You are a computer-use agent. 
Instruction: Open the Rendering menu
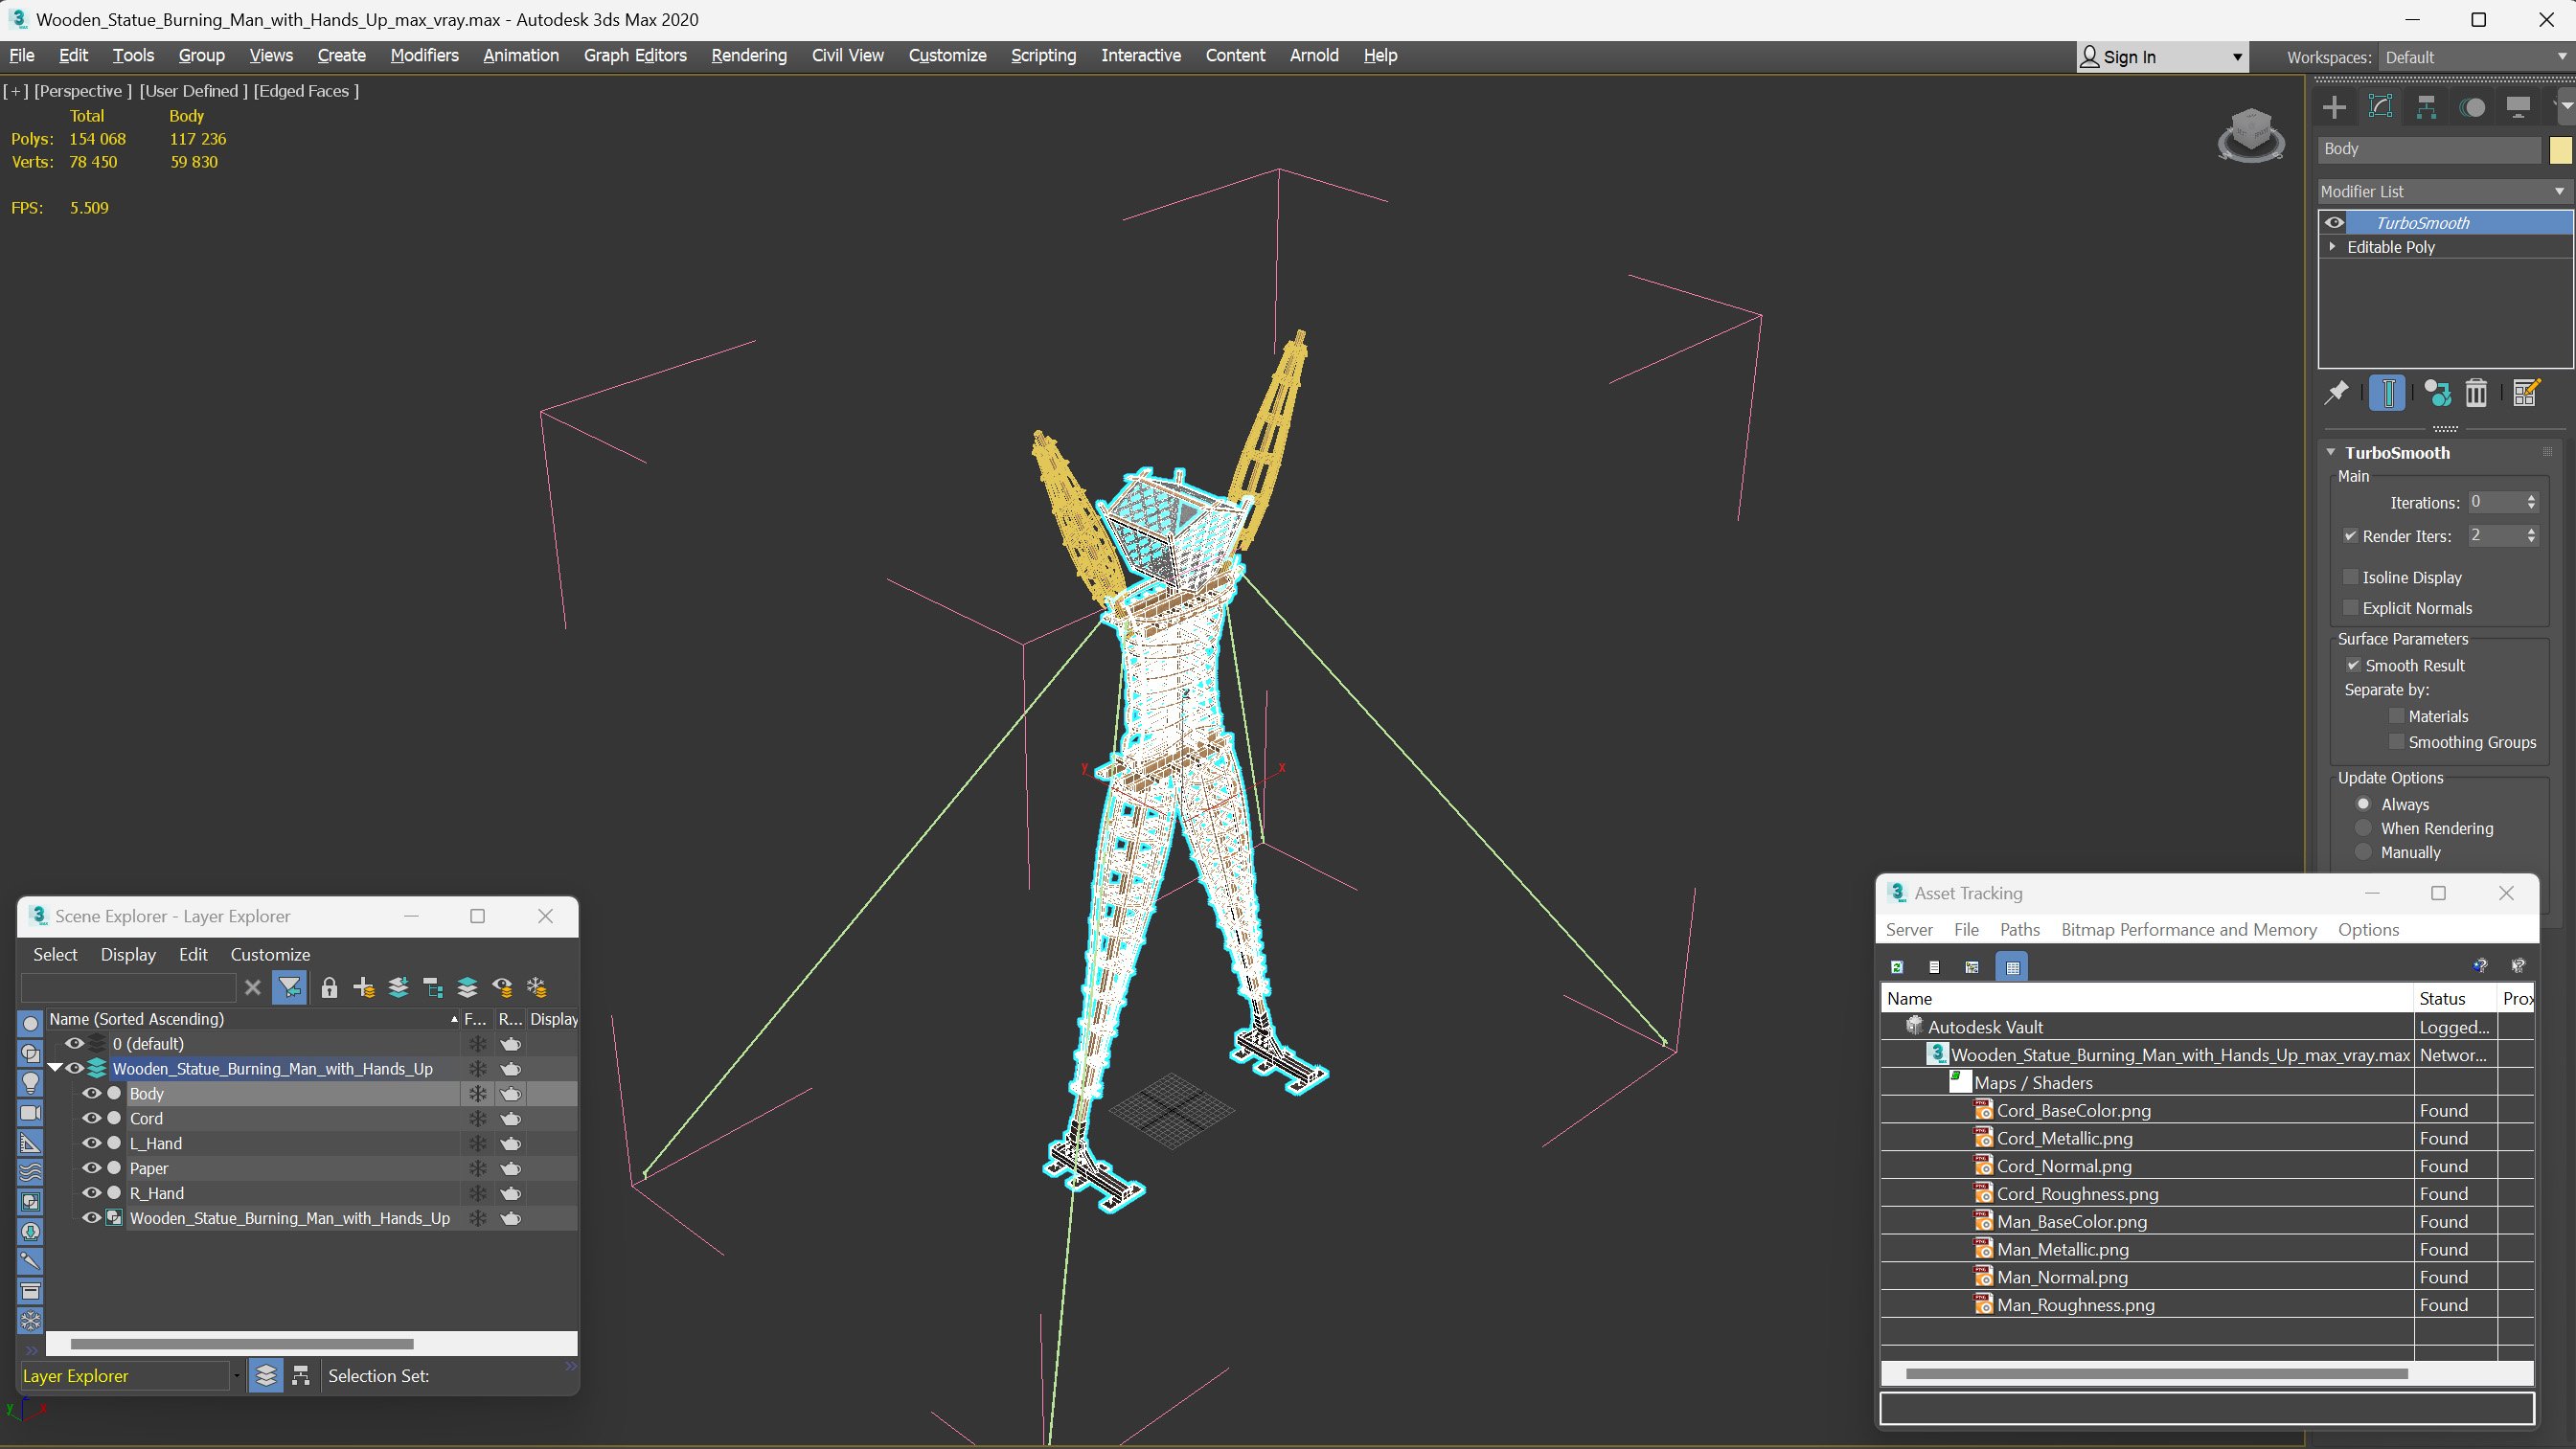click(749, 55)
